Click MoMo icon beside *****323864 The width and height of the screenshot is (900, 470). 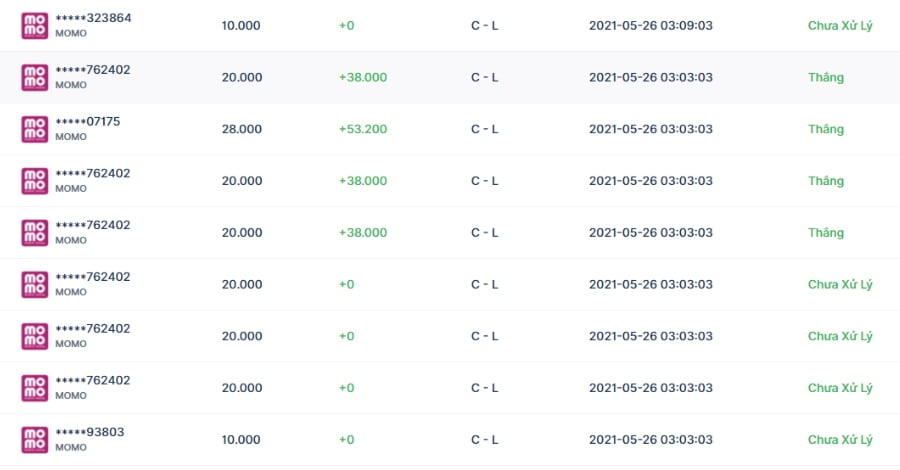click(34, 26)
